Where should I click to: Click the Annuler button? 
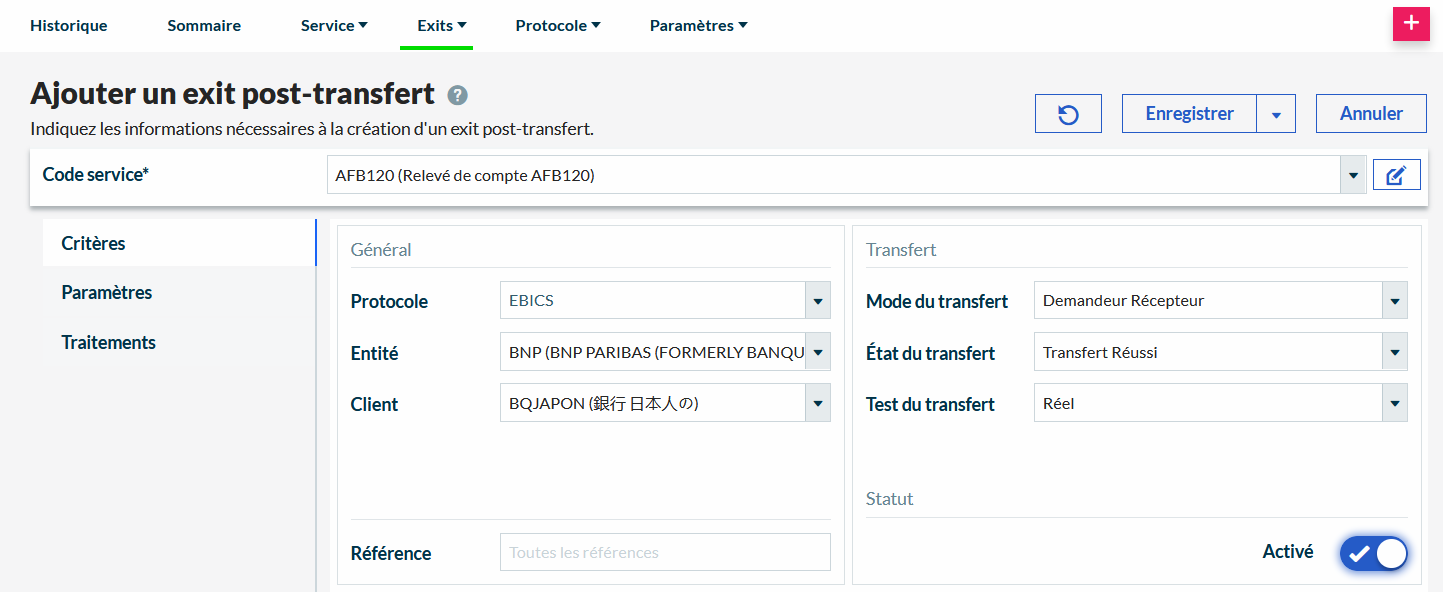[x=1371, y=114]
